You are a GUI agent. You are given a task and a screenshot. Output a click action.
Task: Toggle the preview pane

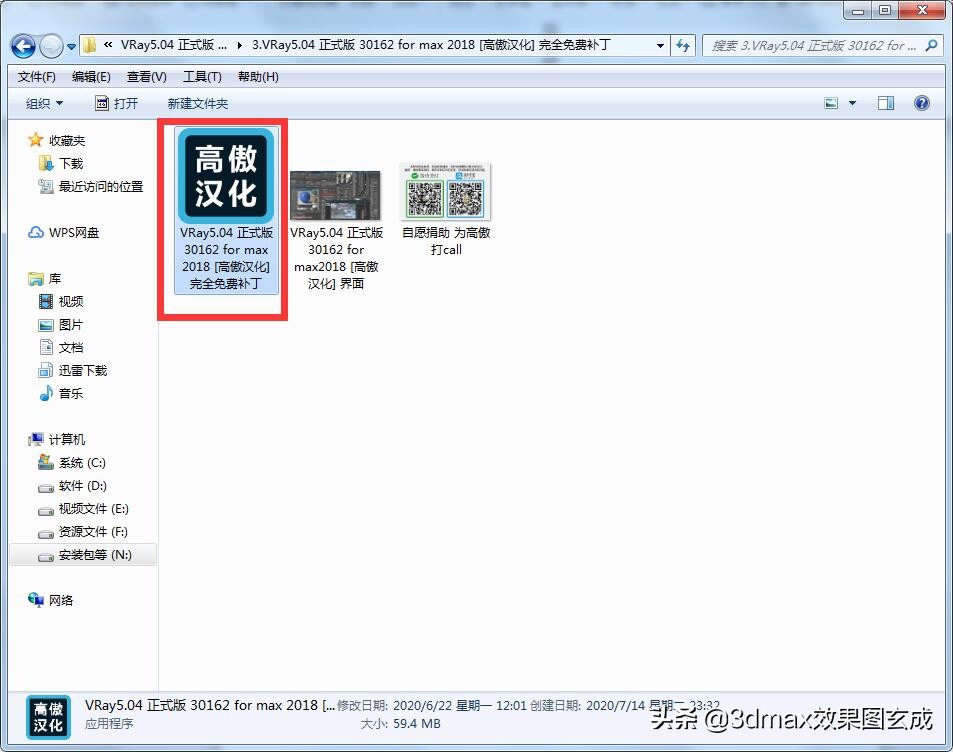(886, 103)
